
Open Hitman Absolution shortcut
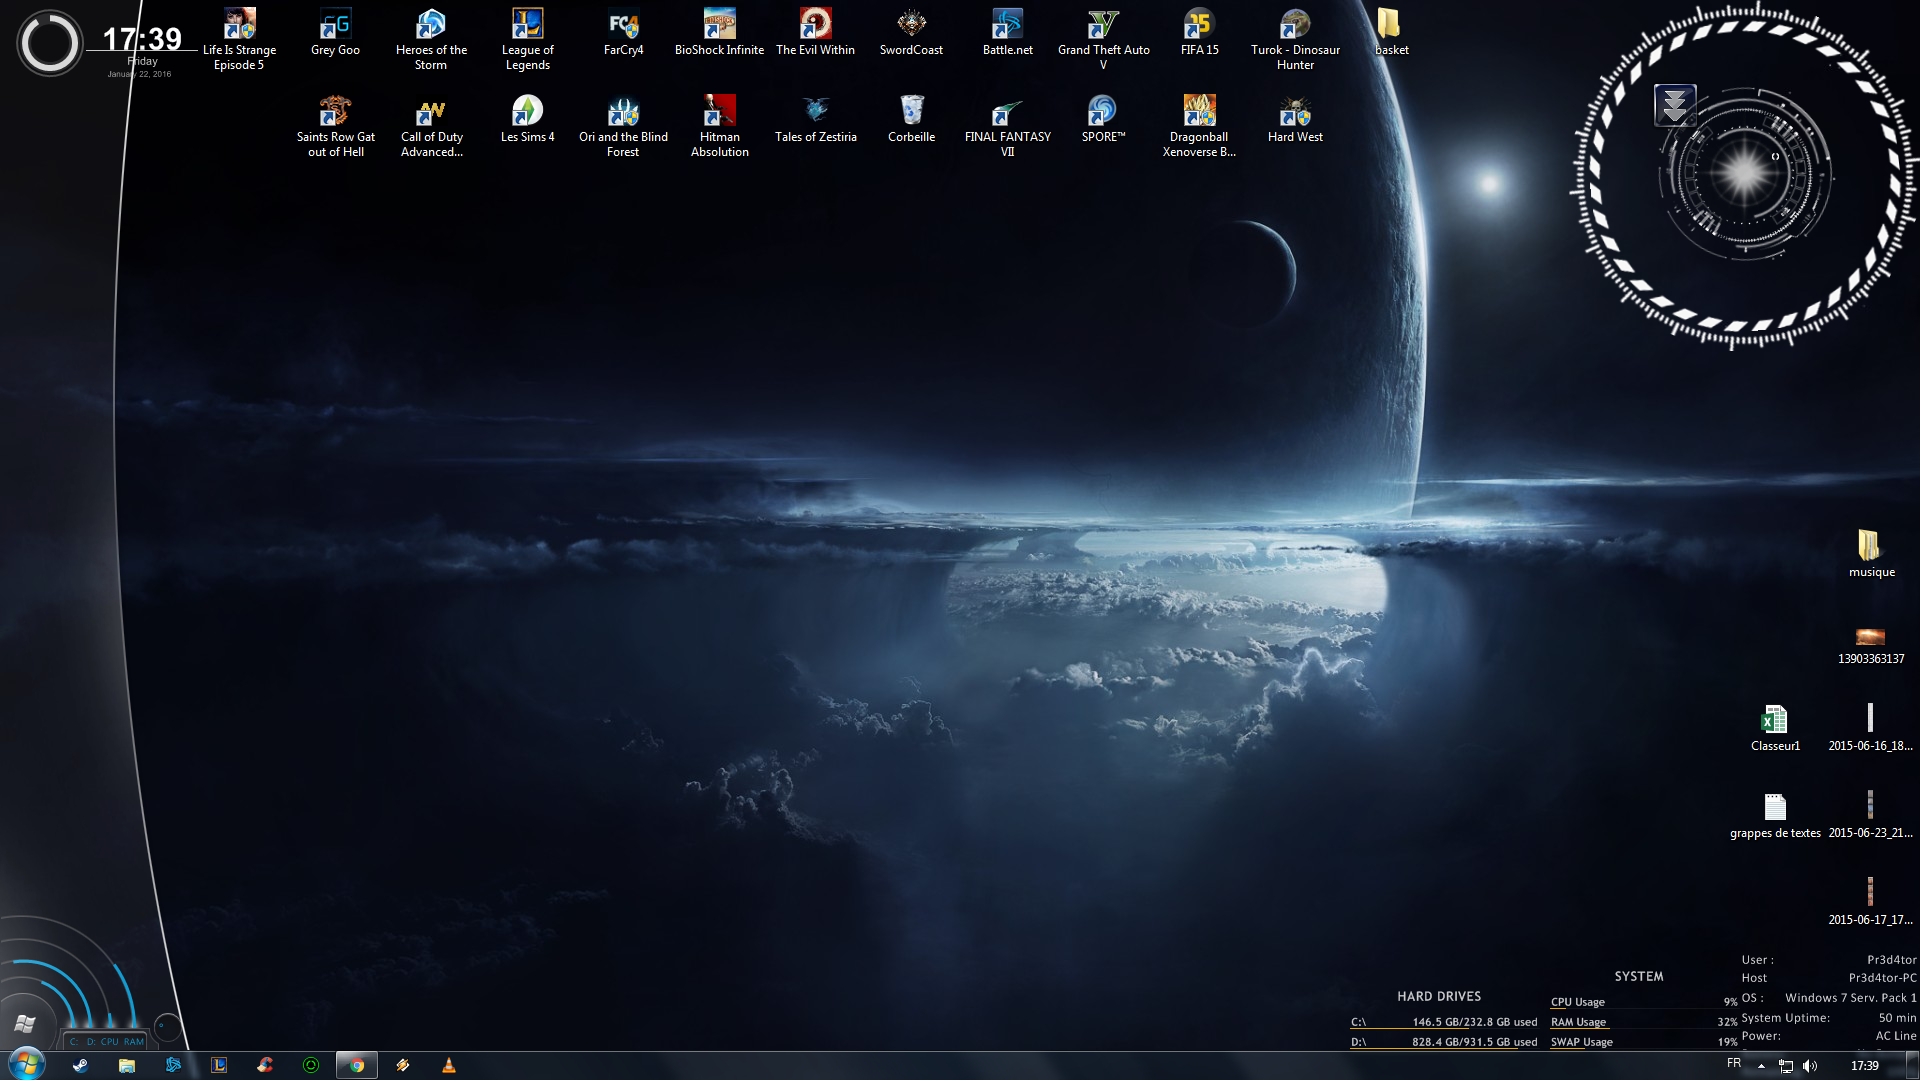[720, 127]
